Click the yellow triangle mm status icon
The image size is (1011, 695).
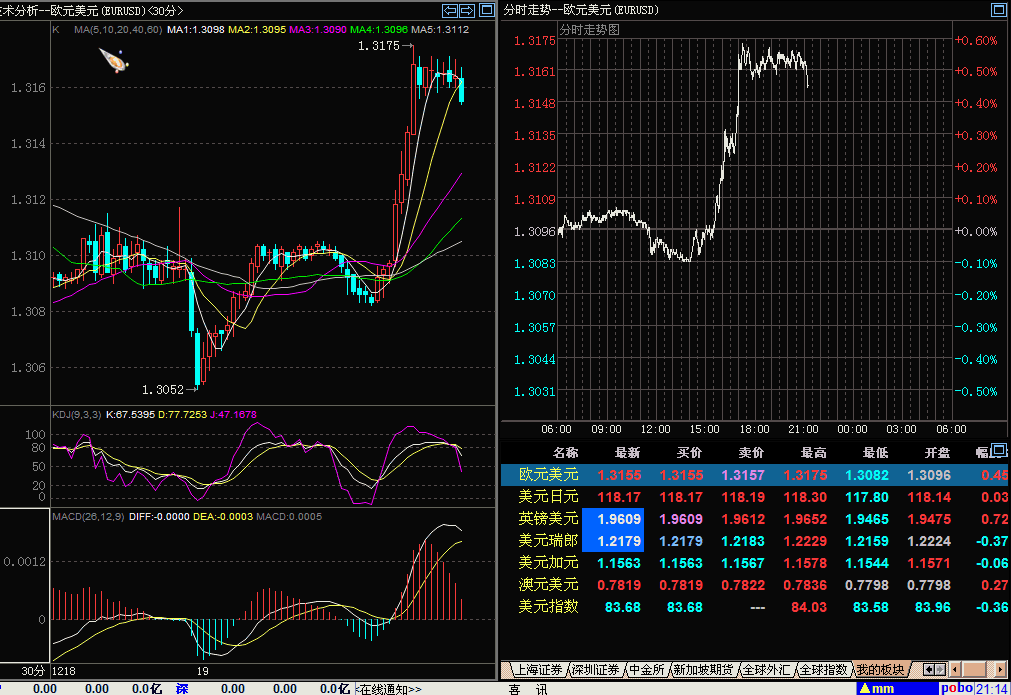coord(875,688)
